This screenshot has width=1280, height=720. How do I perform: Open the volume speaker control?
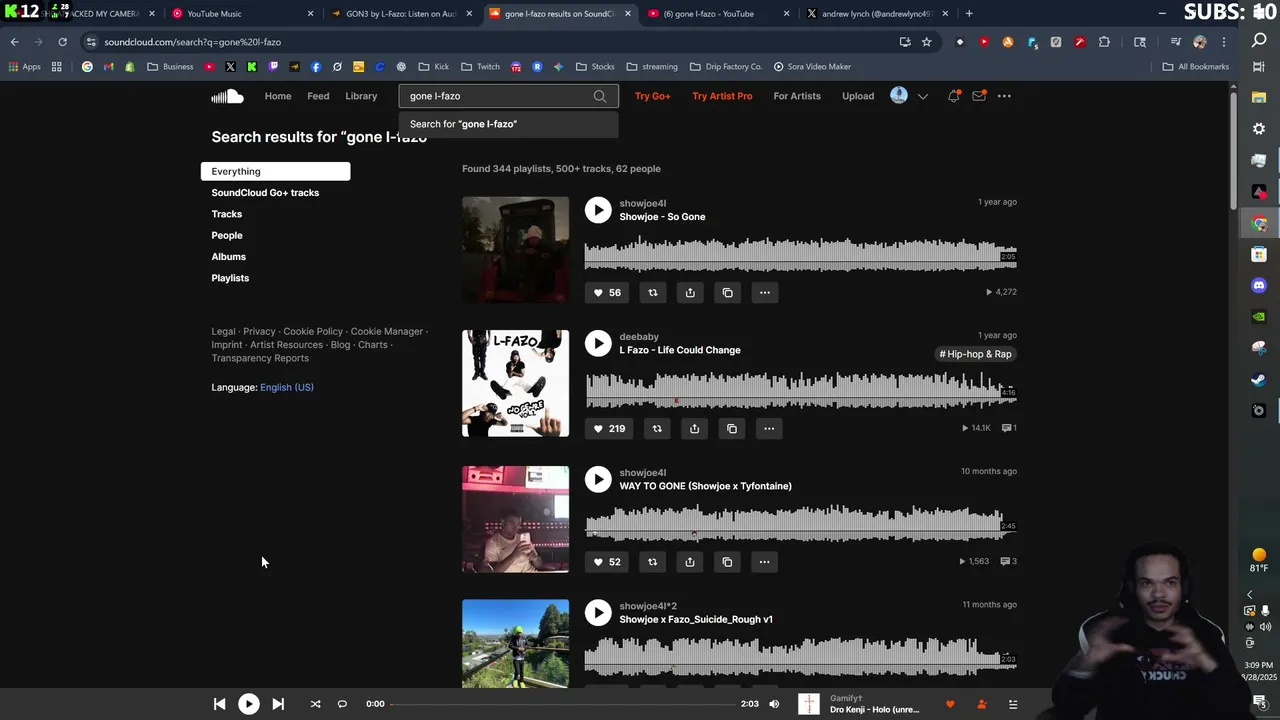point(774,704)
